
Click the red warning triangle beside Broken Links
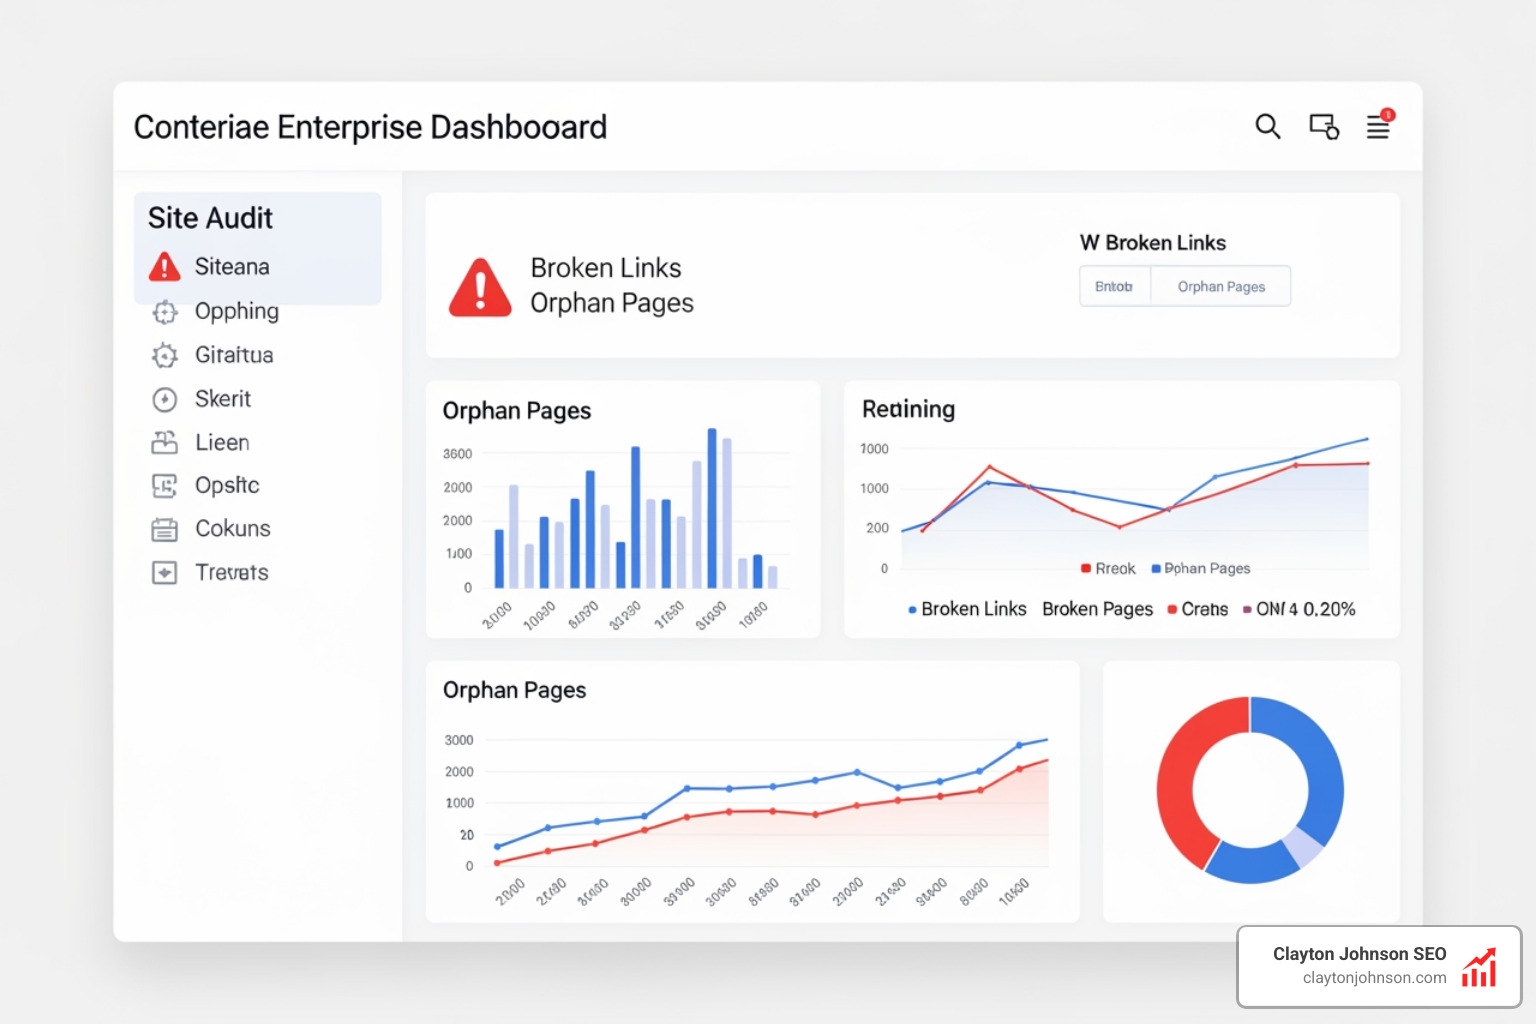coord(482,285)
